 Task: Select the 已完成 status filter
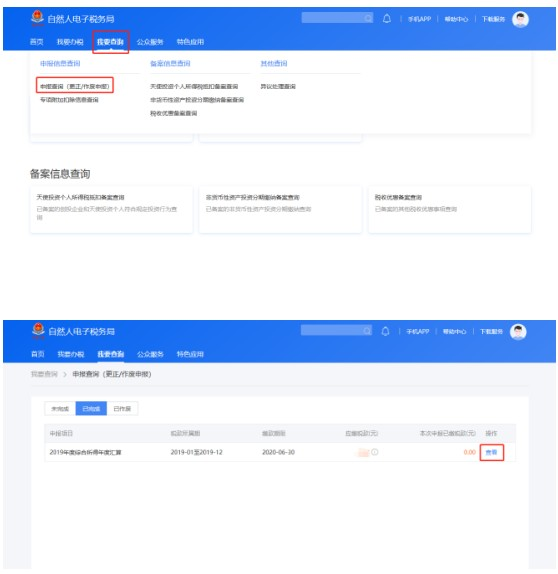[x=91, y=409]
